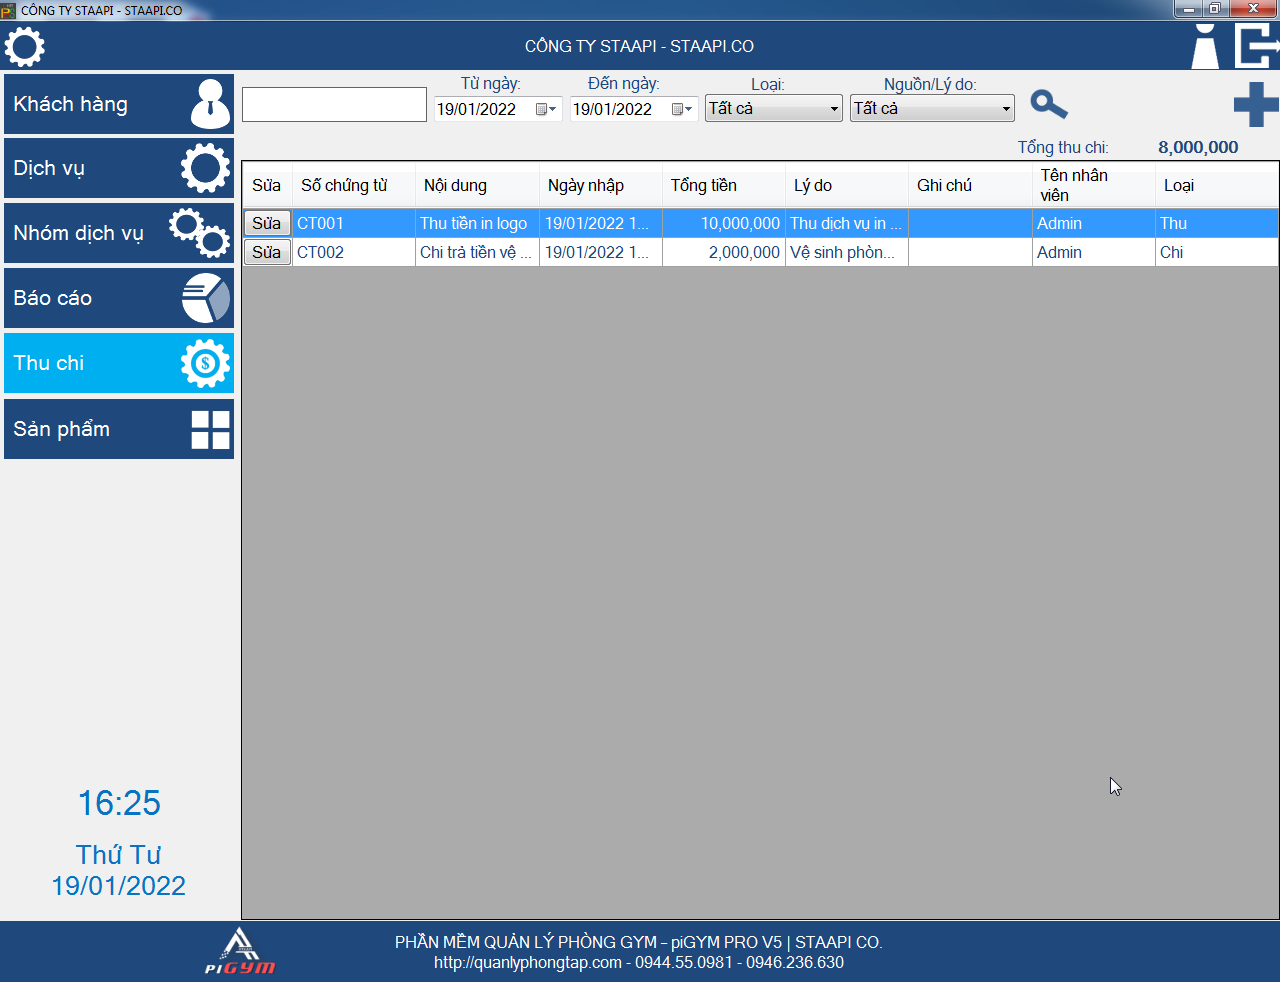
Task: Go to the Dịch vụ section
Action: [x=119, y=168]
